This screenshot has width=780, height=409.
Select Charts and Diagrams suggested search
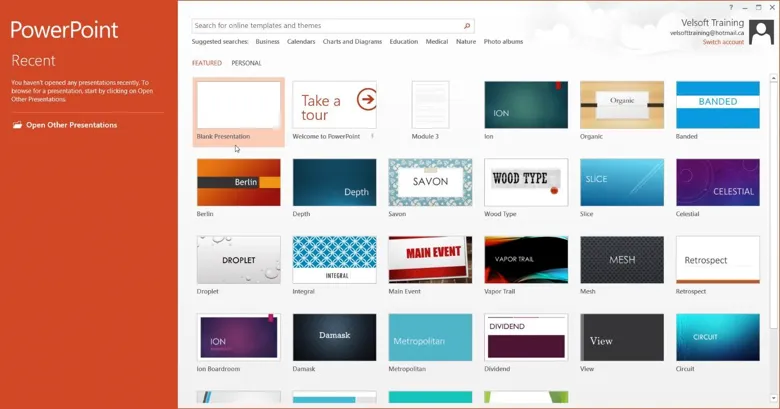(352, 42)
